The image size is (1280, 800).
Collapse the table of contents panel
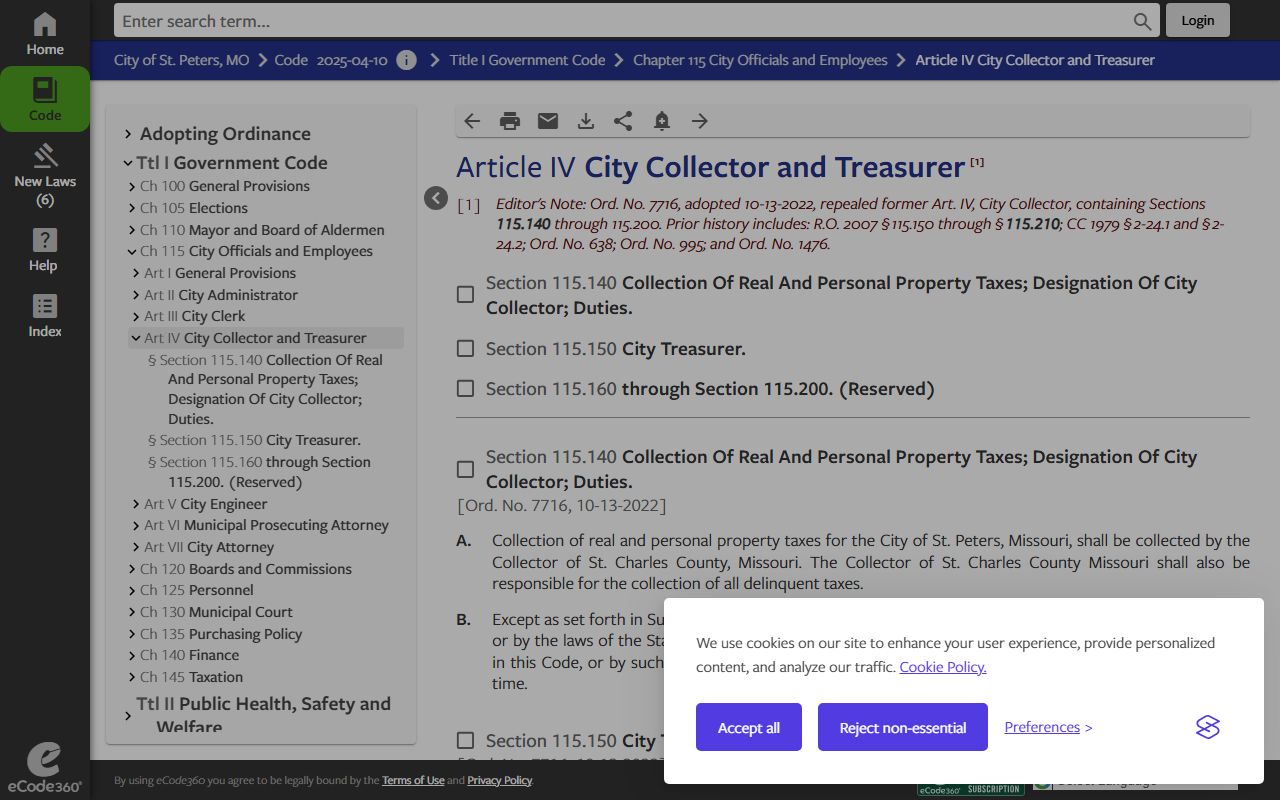point(435,198)
